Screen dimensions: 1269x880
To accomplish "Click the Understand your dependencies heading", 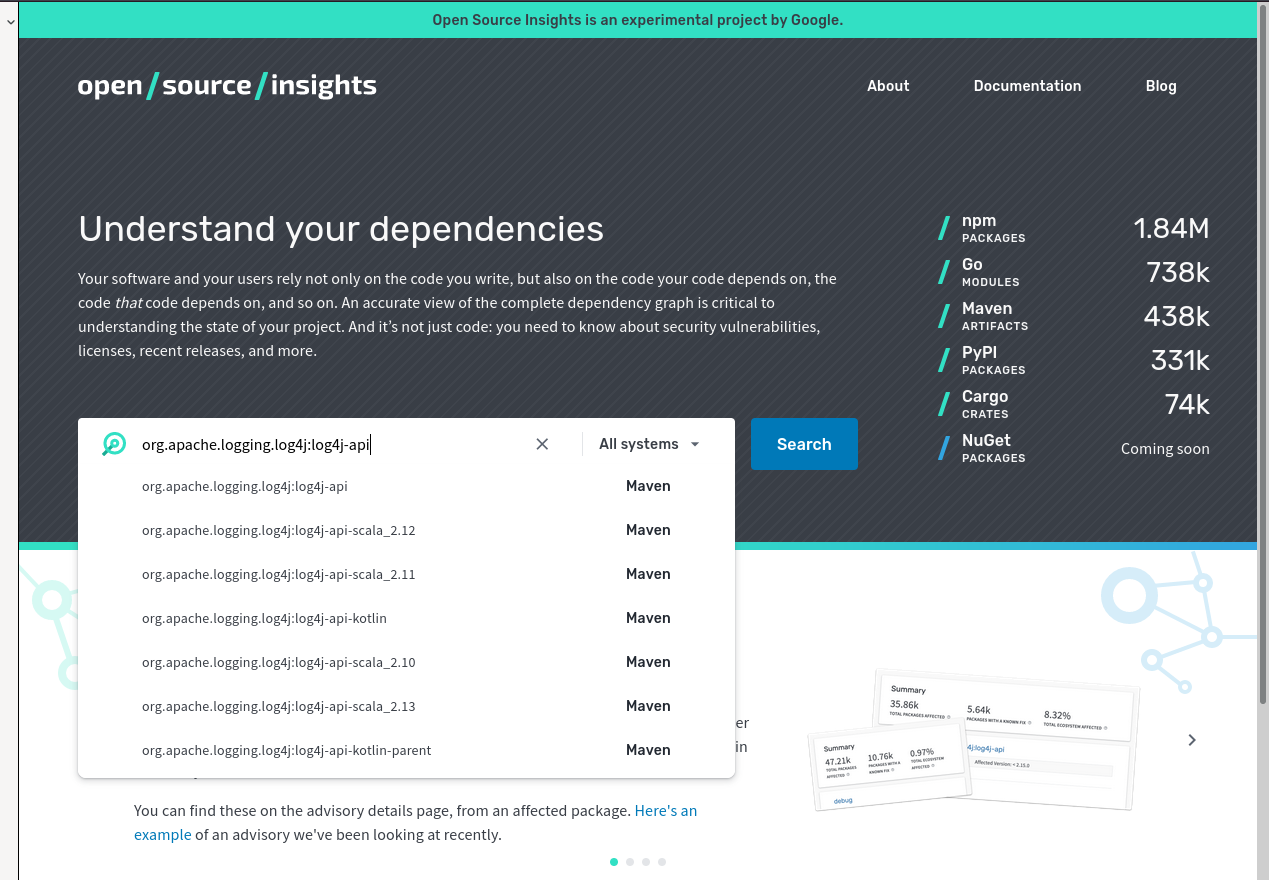I will point(341,229).
